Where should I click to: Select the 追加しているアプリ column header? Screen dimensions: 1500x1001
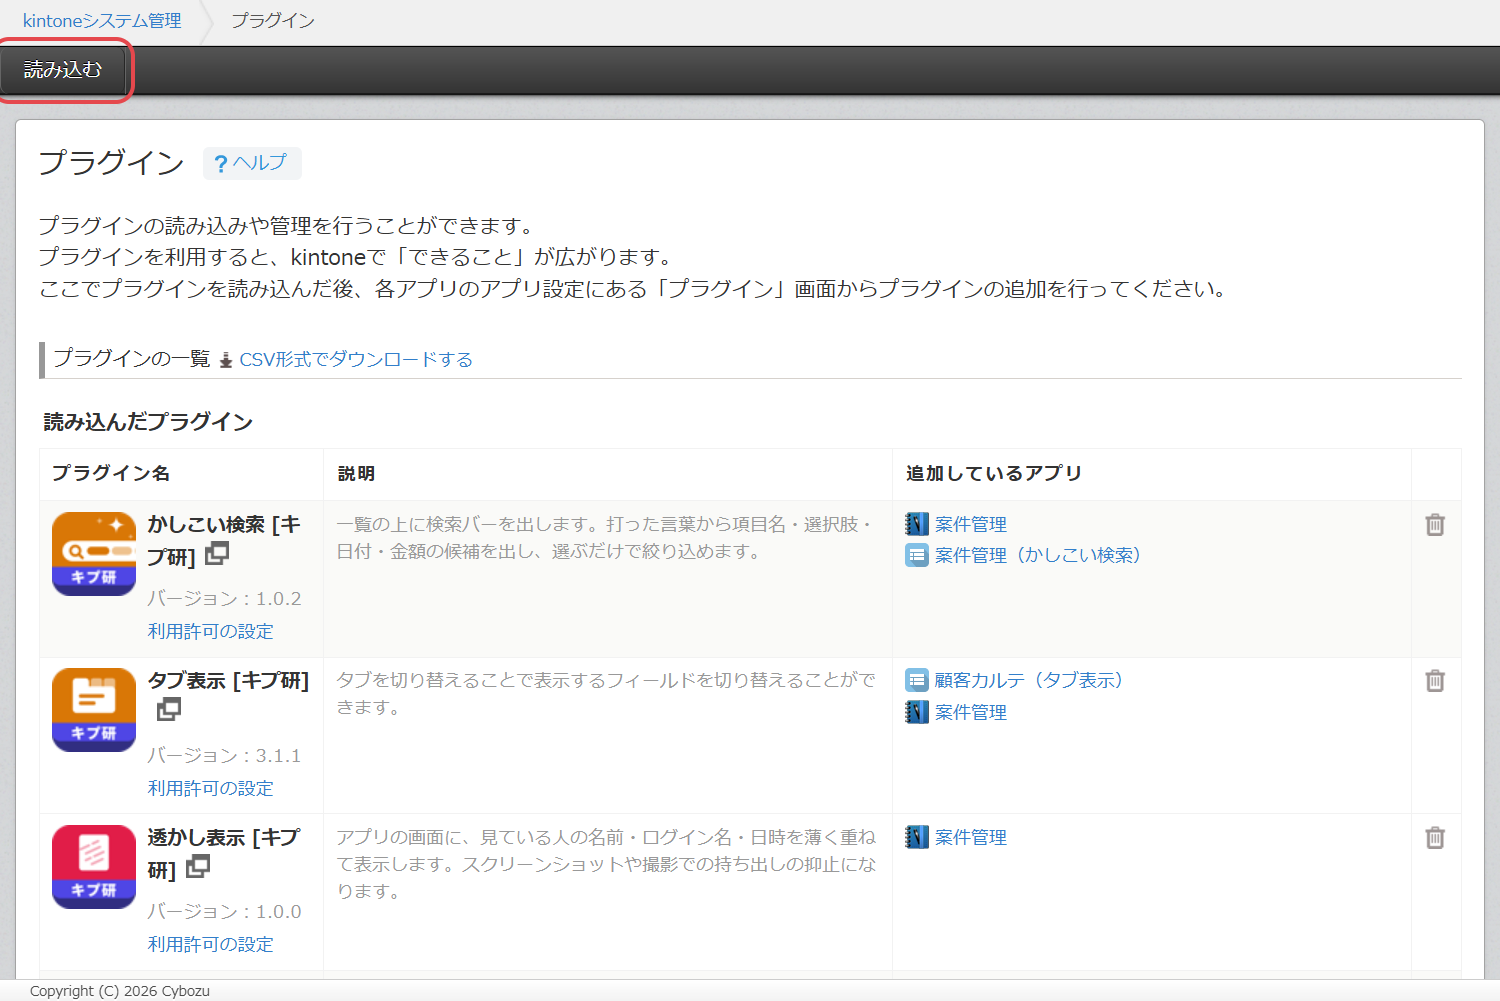click(x=994, y=473)
